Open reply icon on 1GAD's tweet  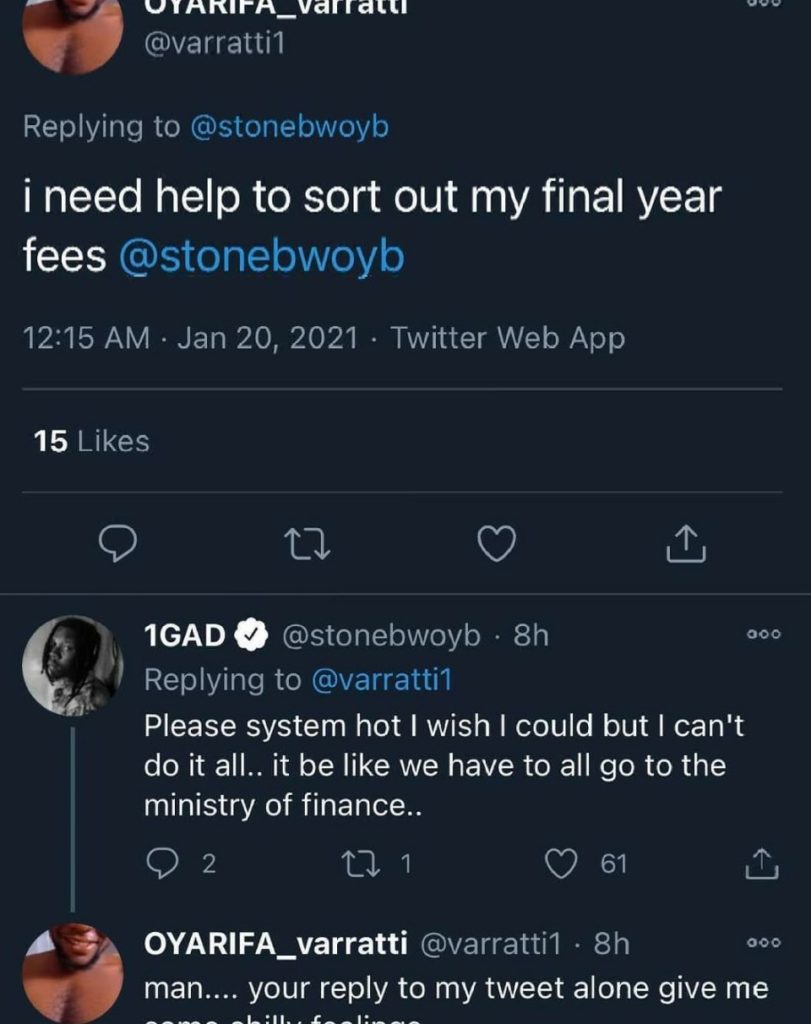pos(161,863)
